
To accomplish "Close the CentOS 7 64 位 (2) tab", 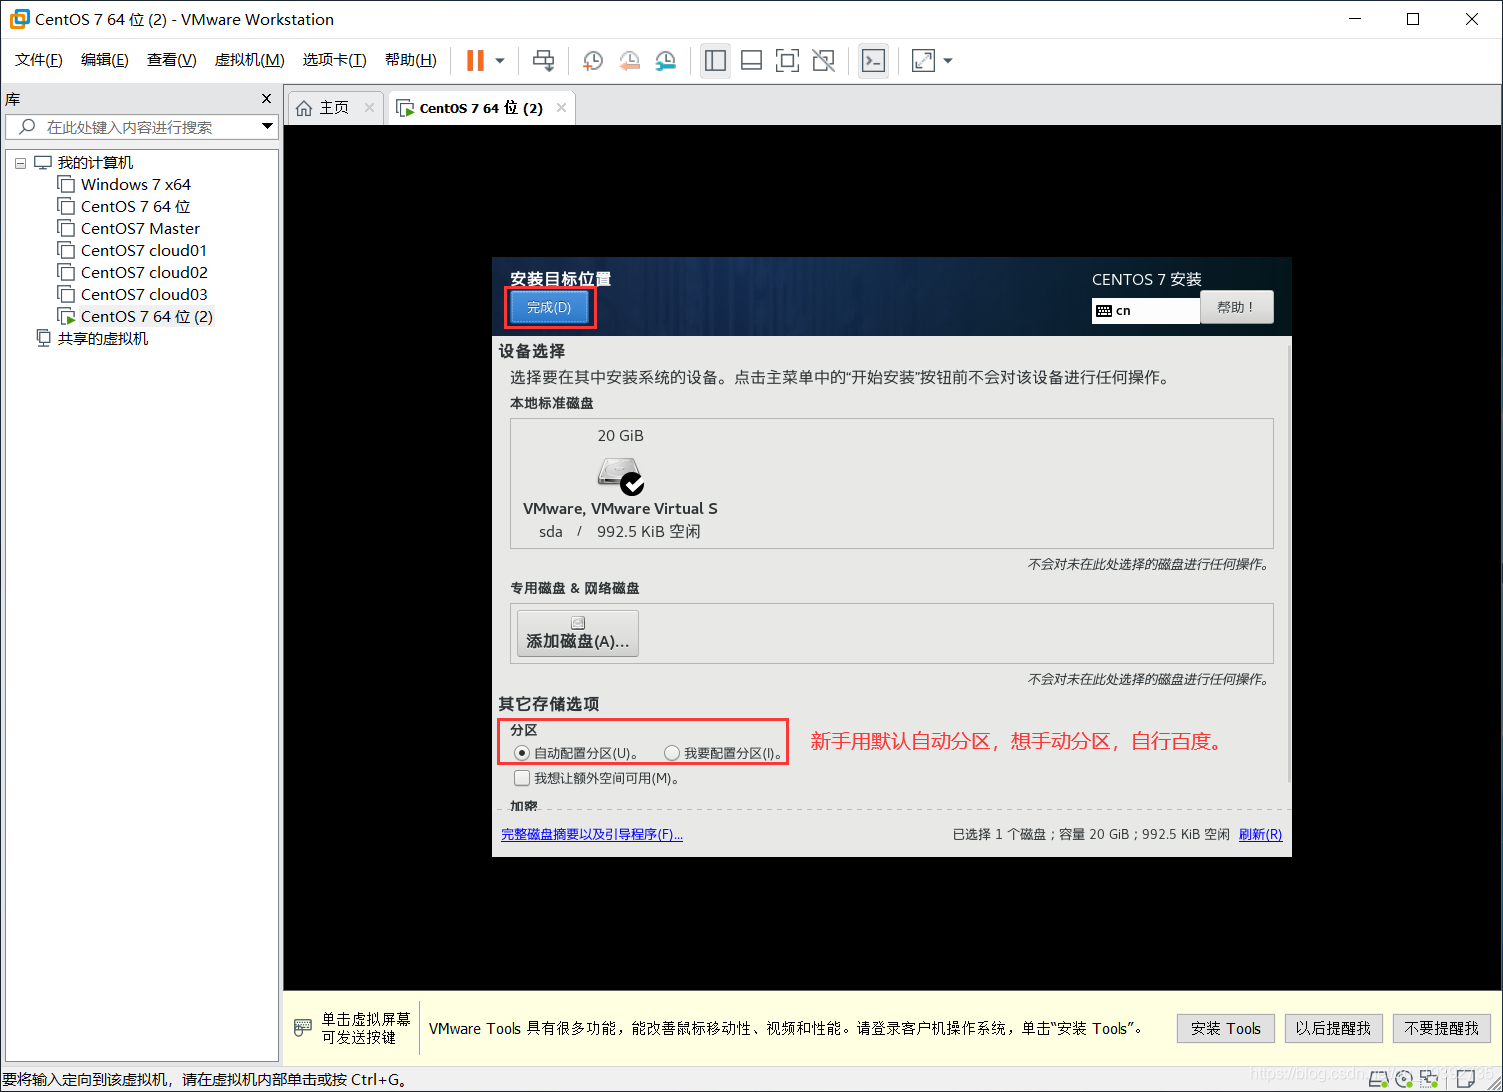I will coord(561,107).
